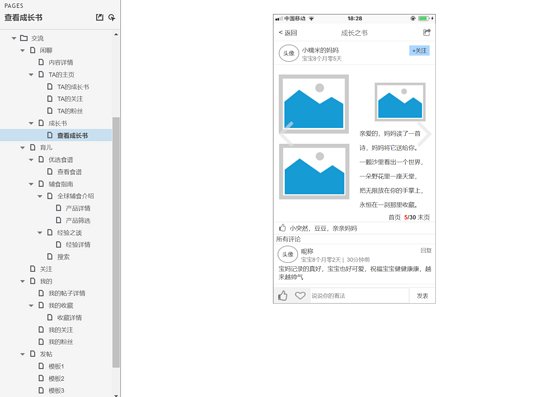Tap the 发表 post button
This screenshot has width=550, height=397.
click(422, 296)
